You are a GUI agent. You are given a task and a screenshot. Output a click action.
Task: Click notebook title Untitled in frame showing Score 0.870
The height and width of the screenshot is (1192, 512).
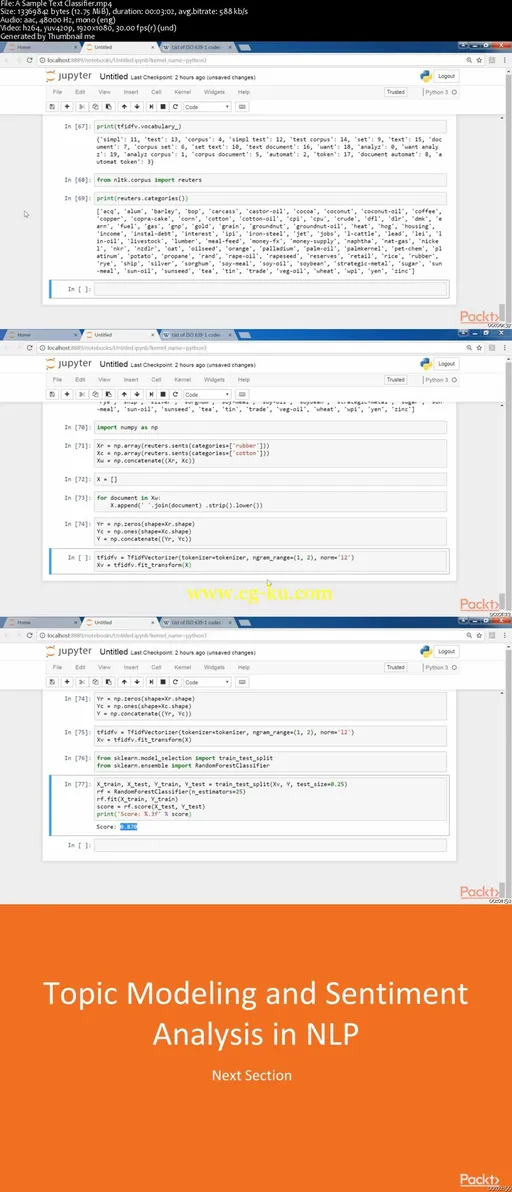(x=114, y=651)
